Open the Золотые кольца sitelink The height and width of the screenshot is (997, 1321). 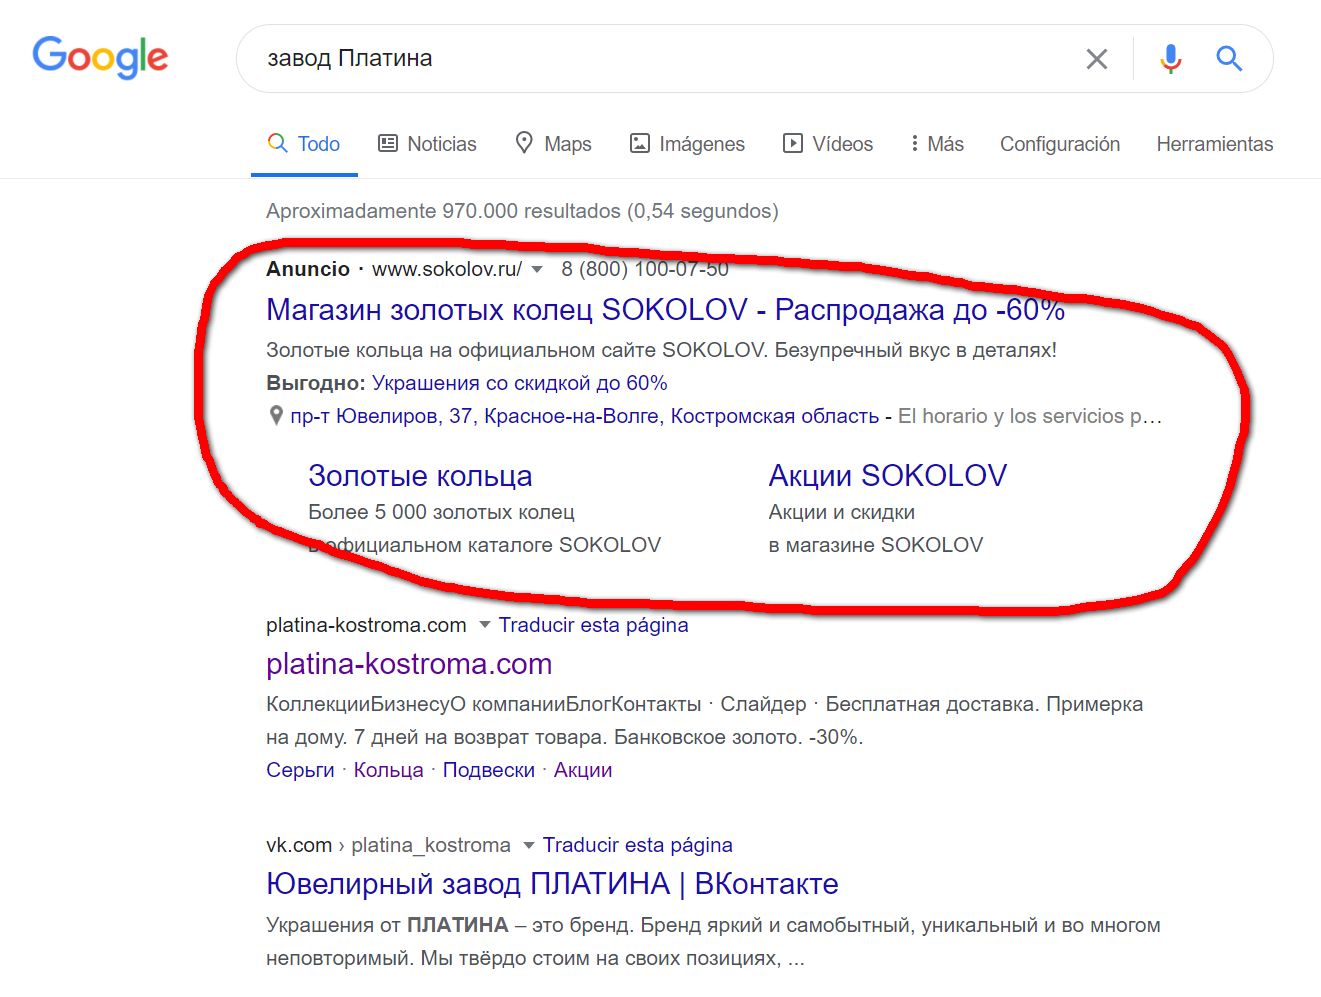click(420, 476)
